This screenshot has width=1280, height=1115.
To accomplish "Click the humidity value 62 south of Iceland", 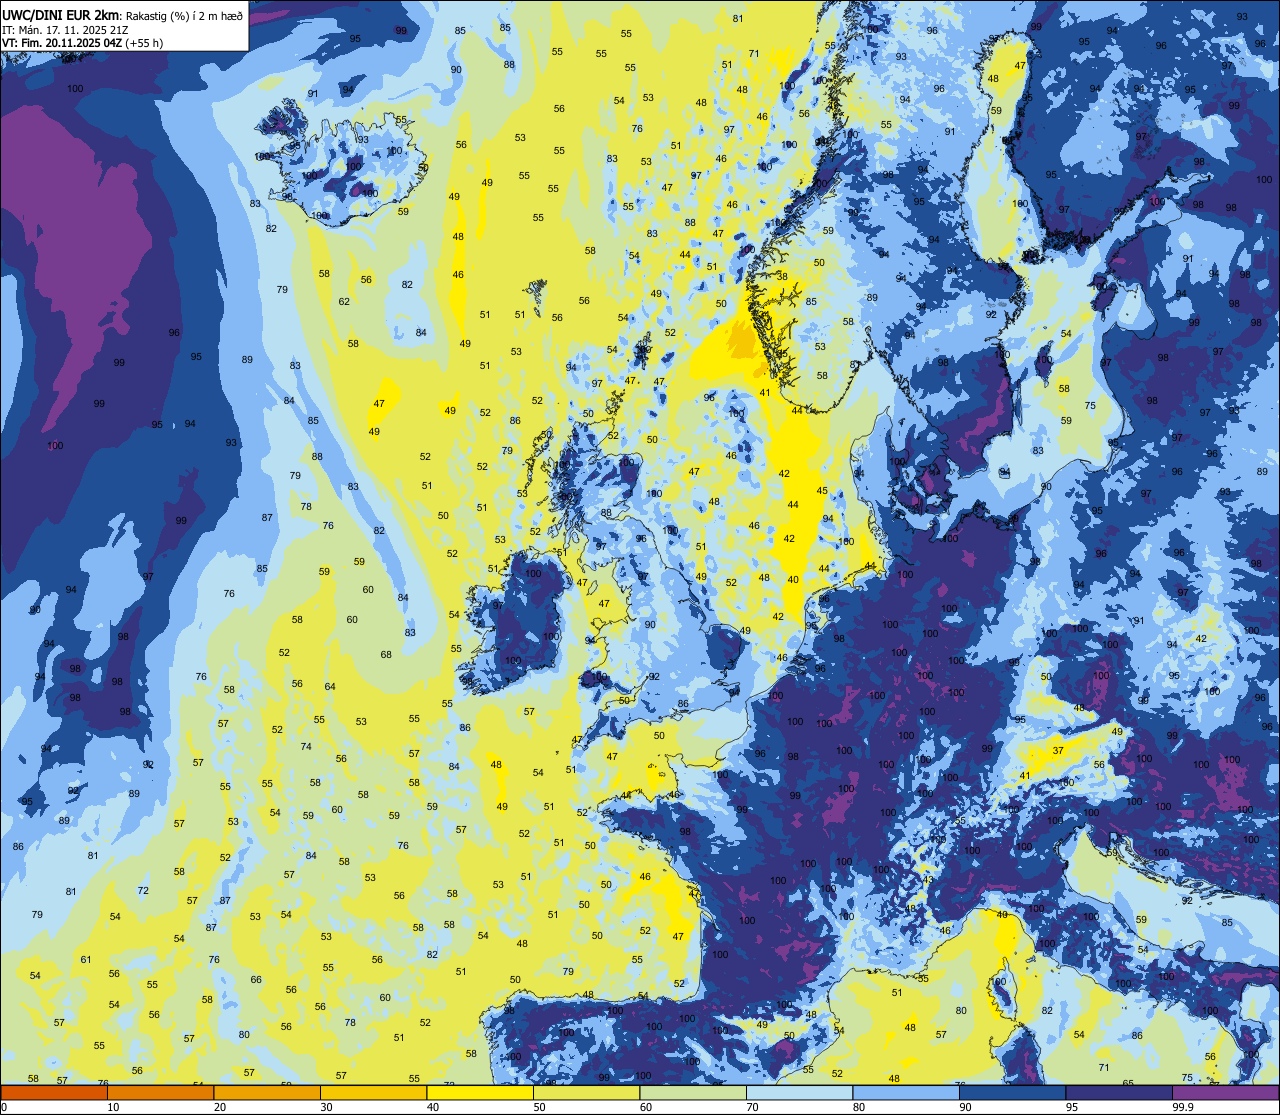I will [x=344, y=302].
